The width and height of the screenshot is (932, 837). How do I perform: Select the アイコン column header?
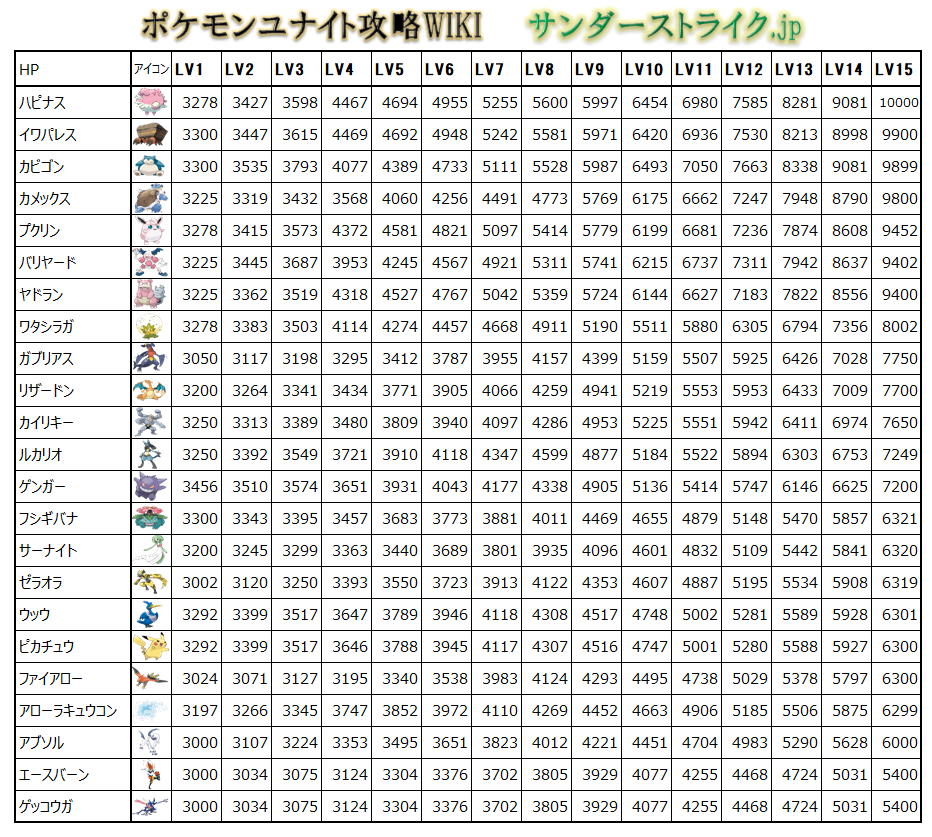point(150,70)
